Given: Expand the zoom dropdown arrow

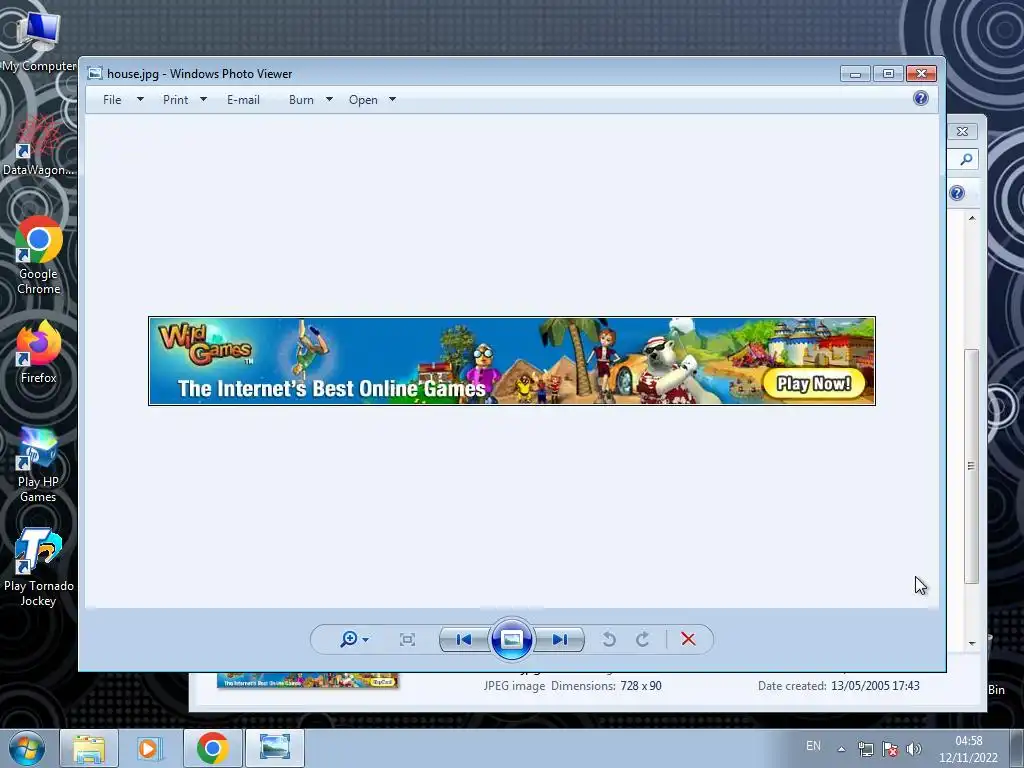Looking at the screenshot, I should click(x=366, y=640).
